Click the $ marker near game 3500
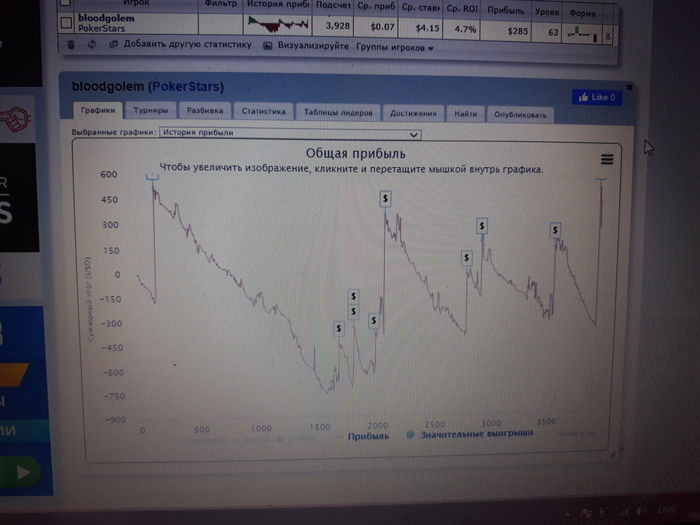 point(555,230)
